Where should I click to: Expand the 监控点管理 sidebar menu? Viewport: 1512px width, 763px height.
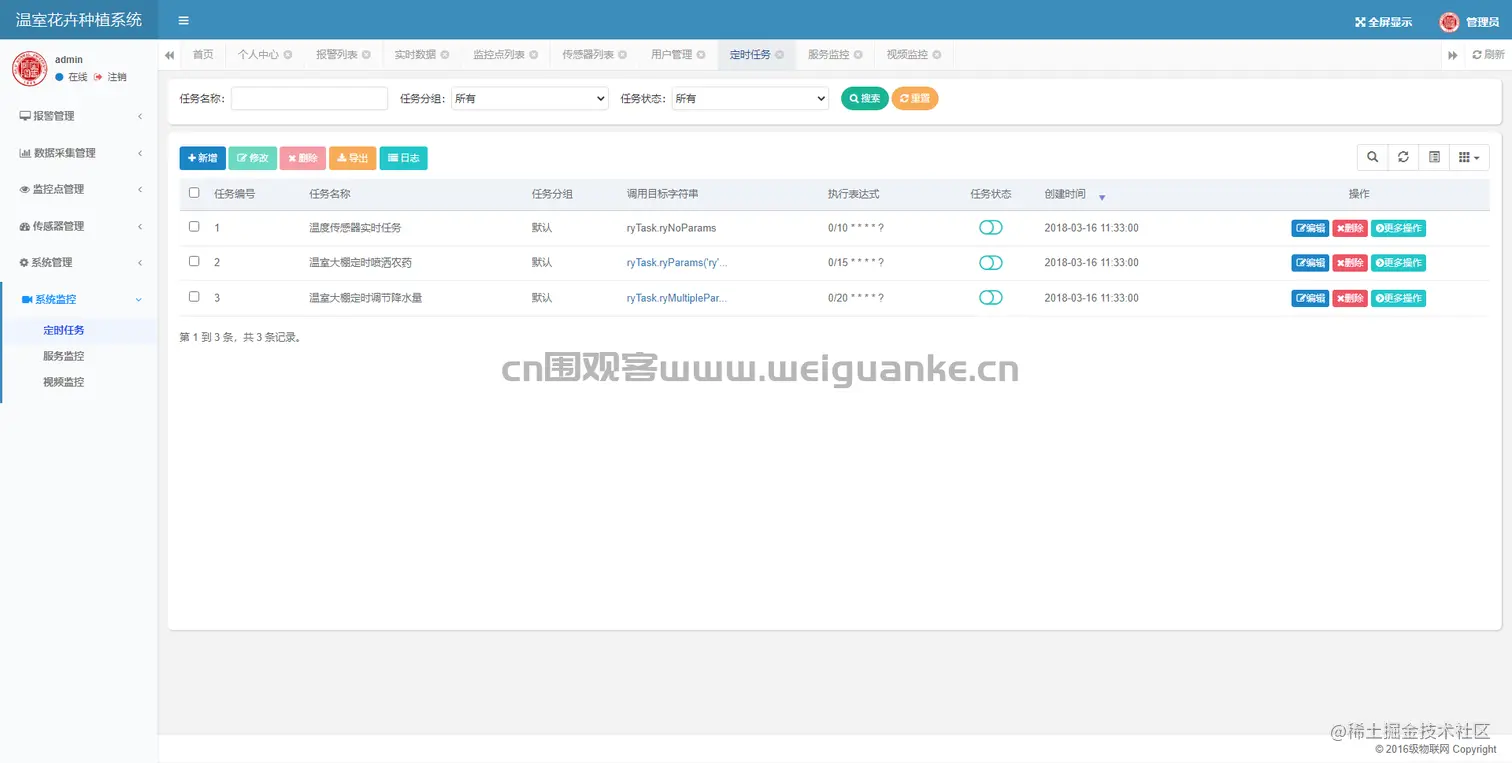[79, 189]
